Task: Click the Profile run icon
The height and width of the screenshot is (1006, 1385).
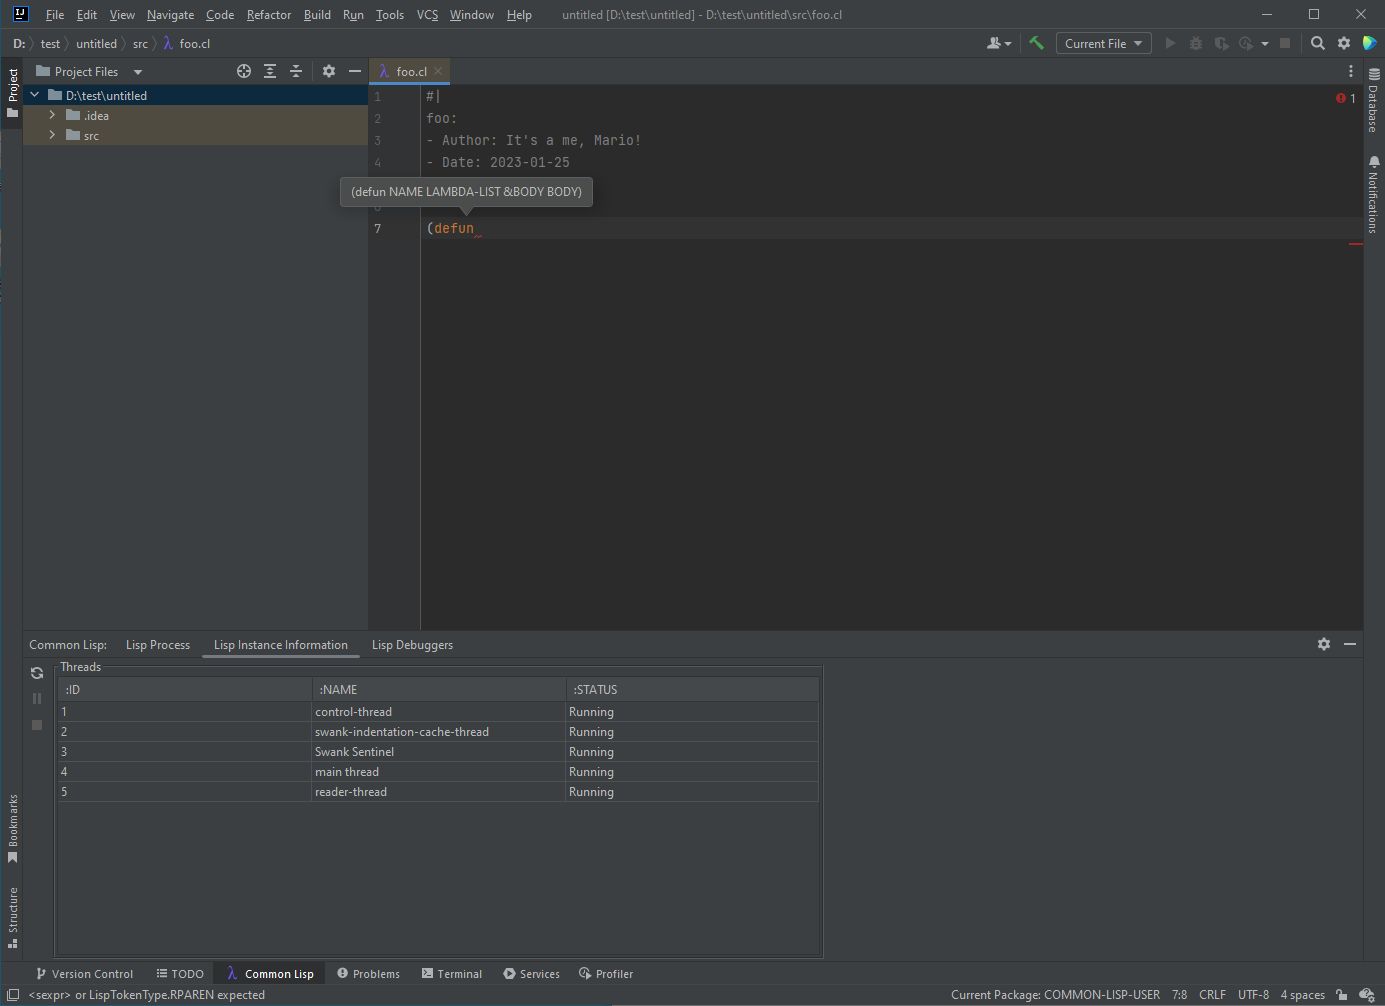Action: 1246,43
